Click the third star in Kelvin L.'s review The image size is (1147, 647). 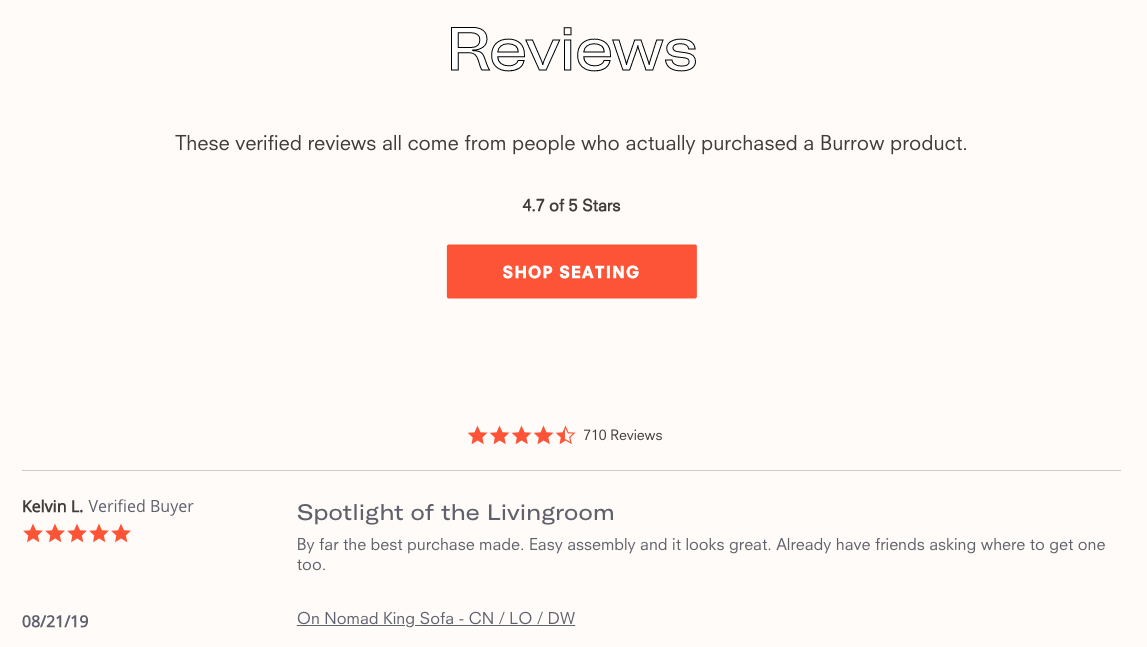(x=77, y=534)
